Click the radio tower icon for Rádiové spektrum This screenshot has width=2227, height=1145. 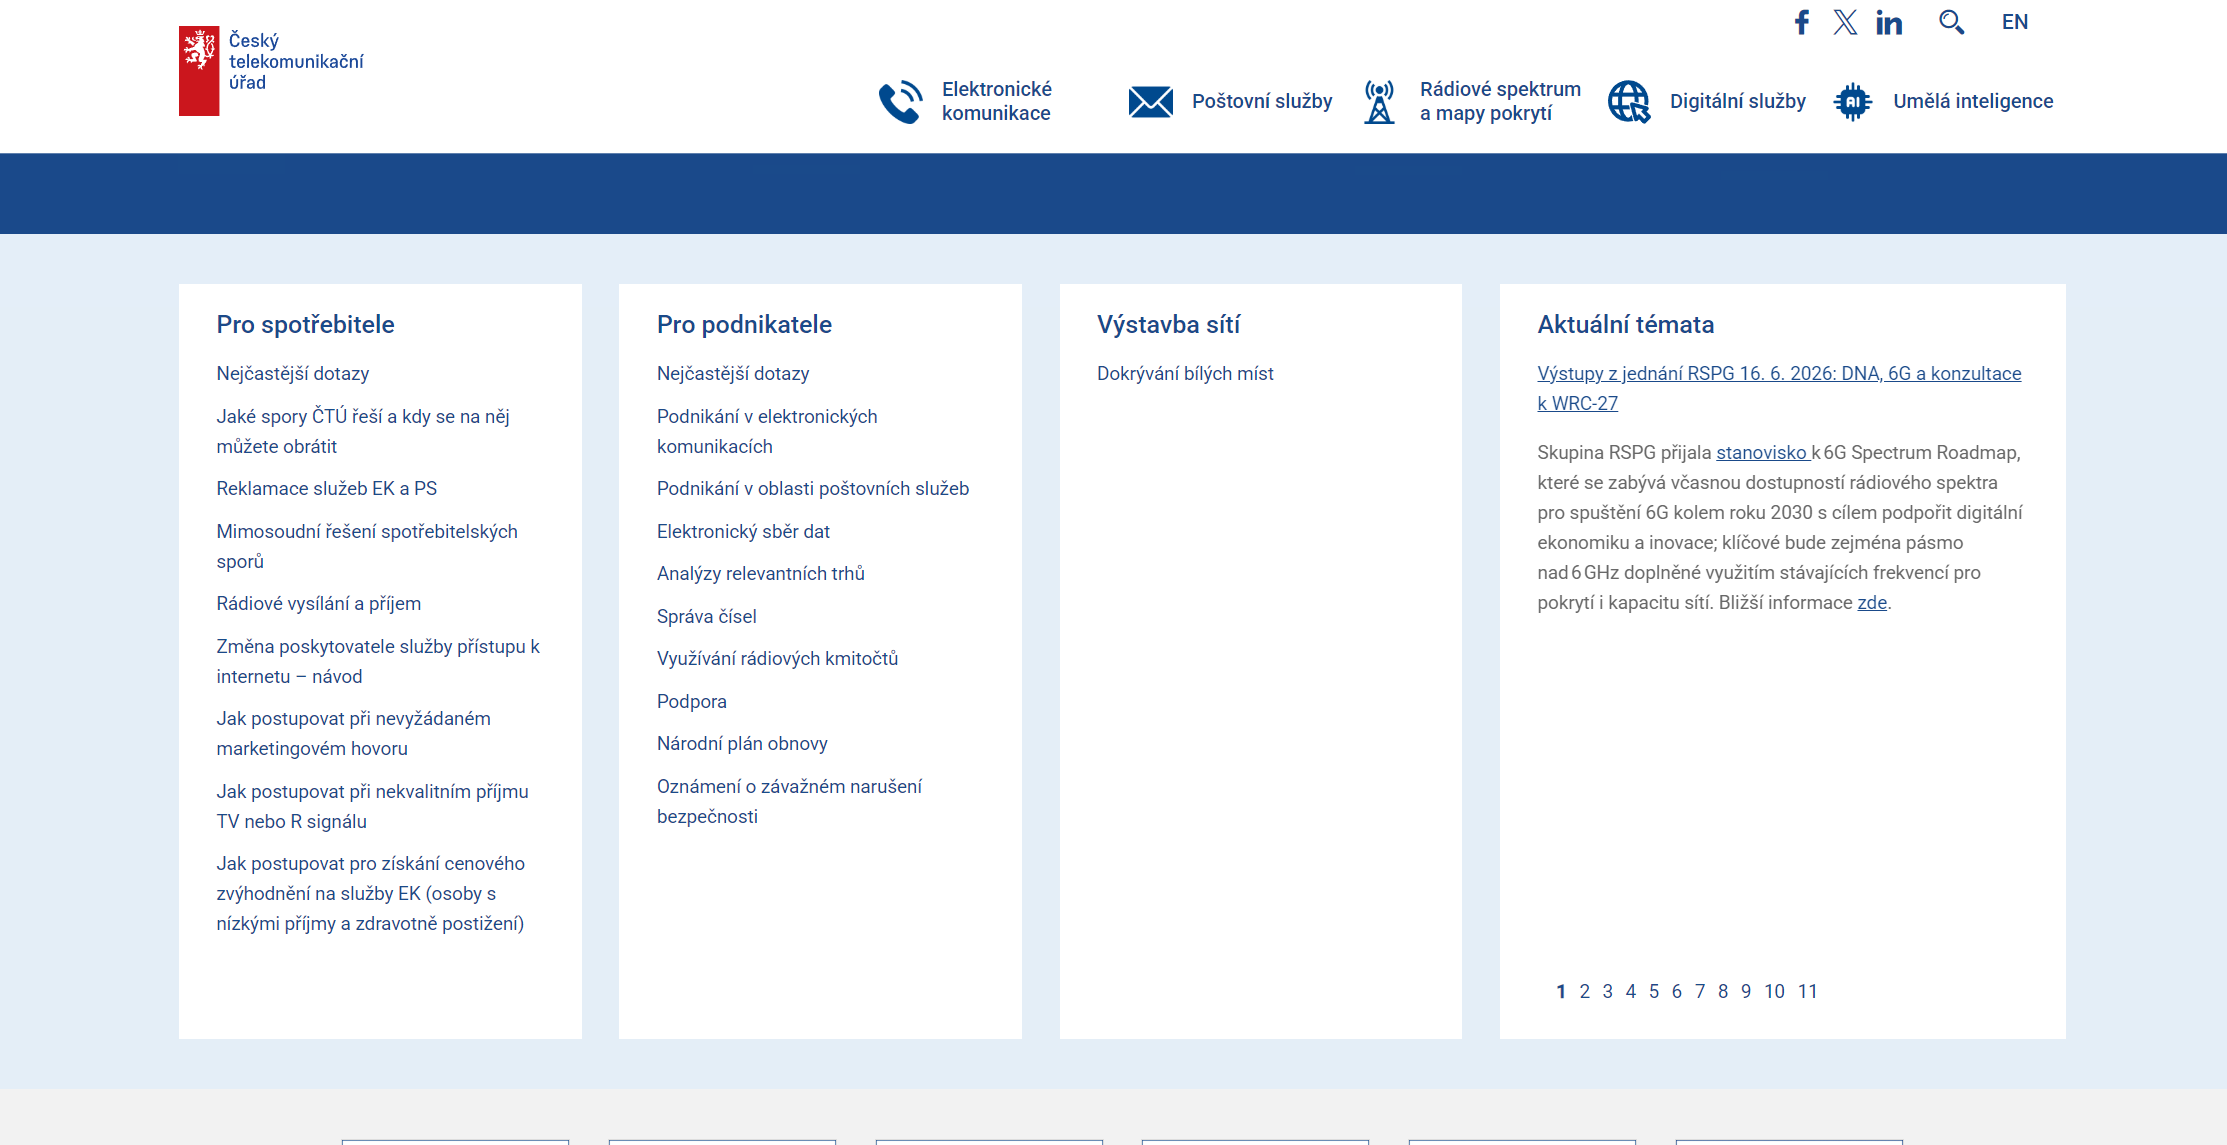[x=1379, y=101]
